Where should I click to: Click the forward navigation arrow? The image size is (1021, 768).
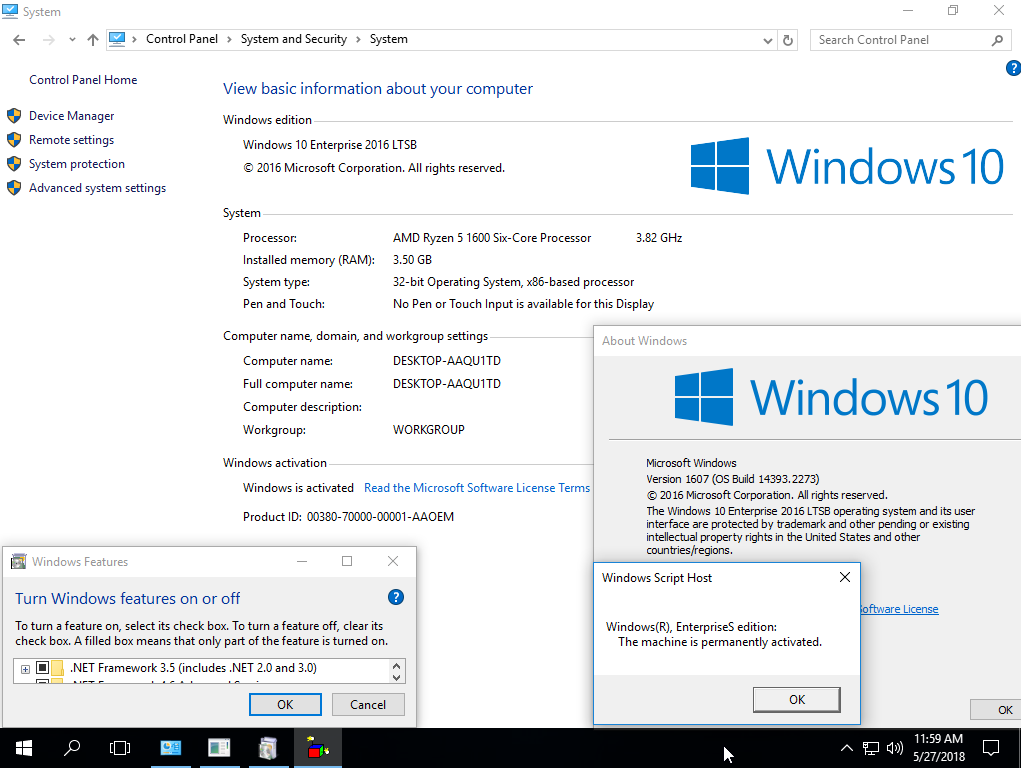[x=48, y=40]
